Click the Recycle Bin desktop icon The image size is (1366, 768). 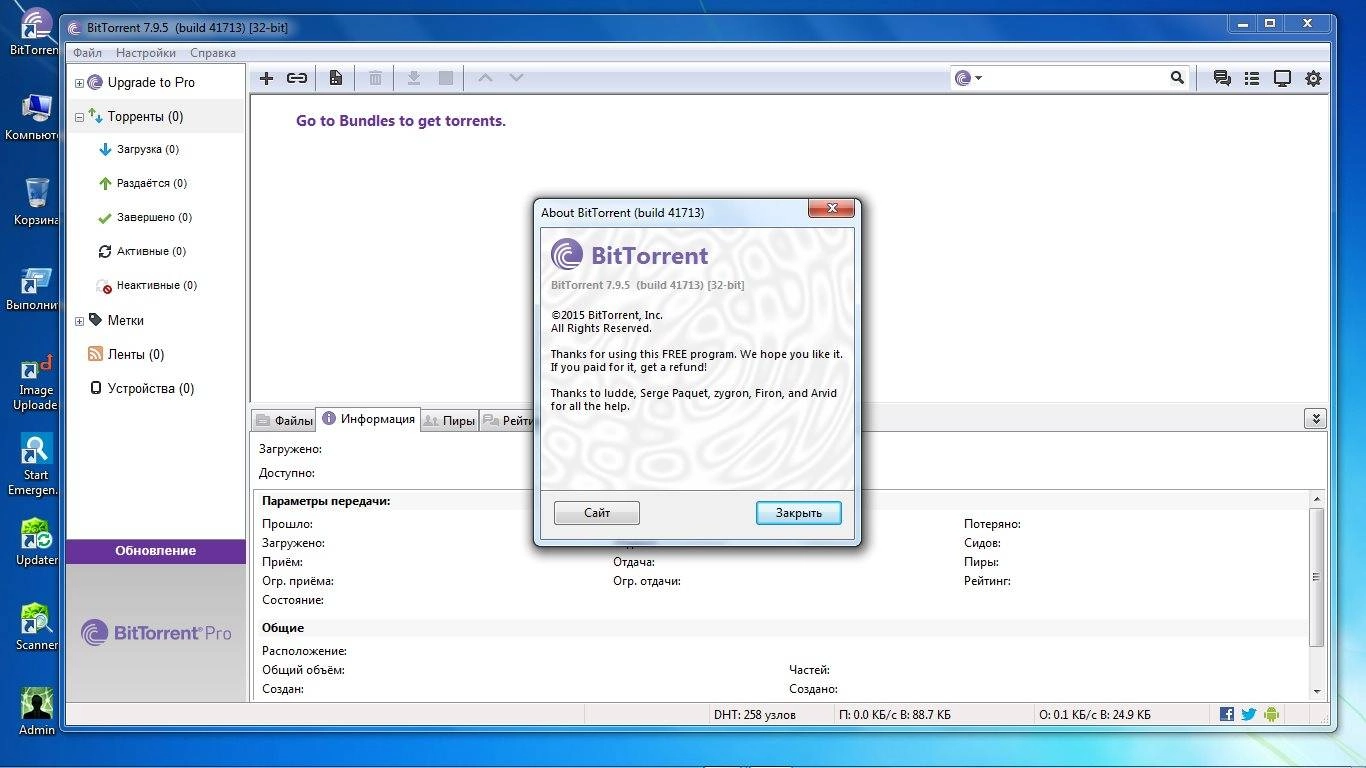click(37, 201)
